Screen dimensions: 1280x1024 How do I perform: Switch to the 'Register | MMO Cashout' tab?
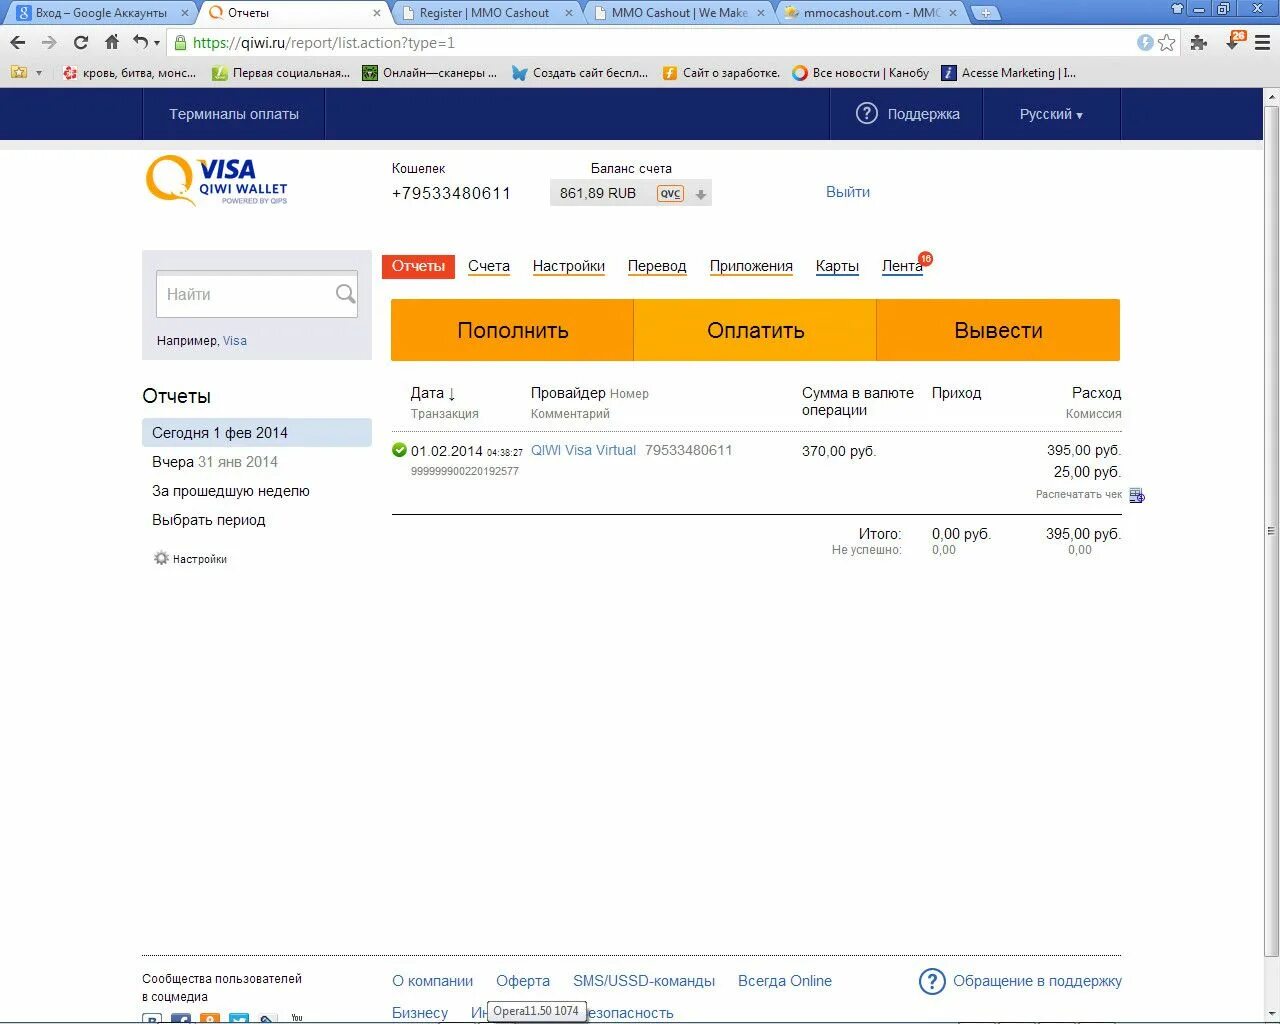point(485,13)
